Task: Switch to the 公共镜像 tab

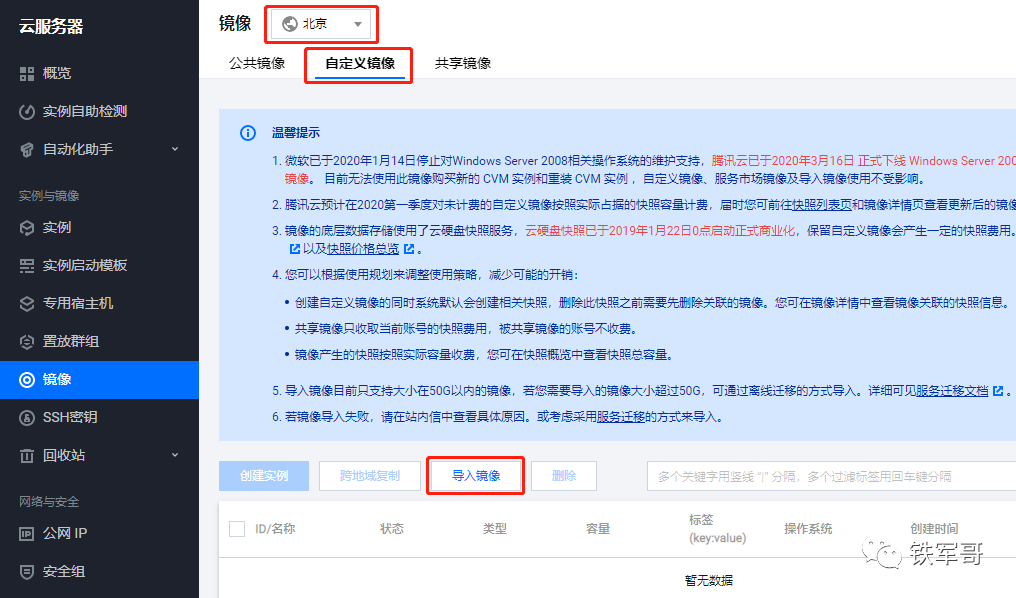Action: click(257, 63)
